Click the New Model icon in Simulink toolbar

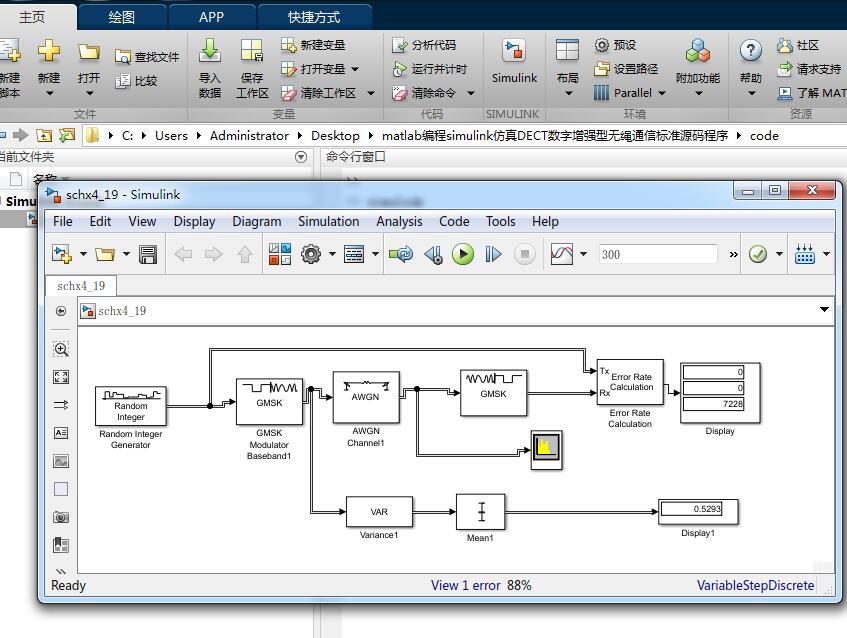(x=62, y=254)
